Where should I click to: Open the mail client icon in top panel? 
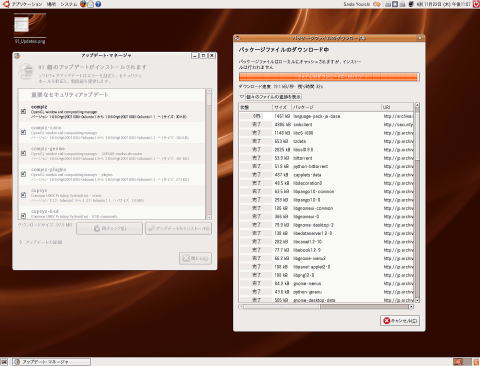click(91, 4)
